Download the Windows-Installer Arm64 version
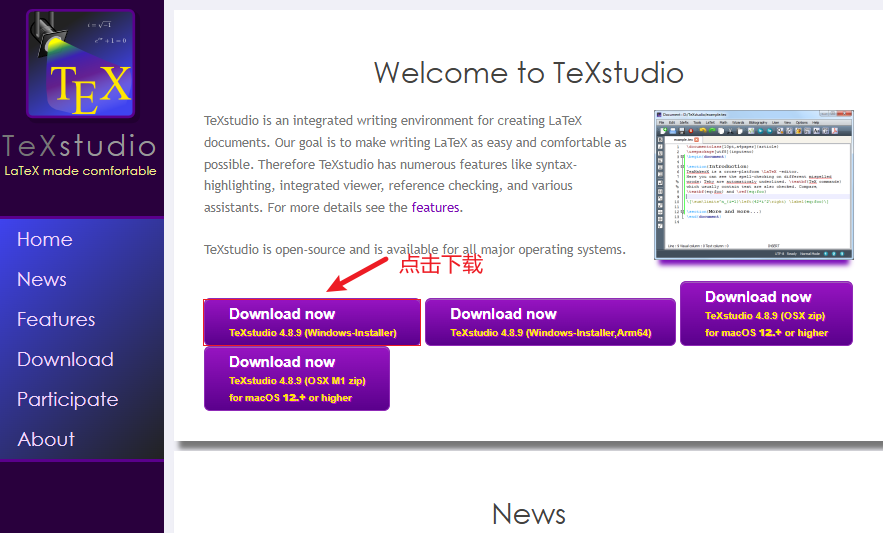This screenshot has width=883, height=533. pos(550,322)
